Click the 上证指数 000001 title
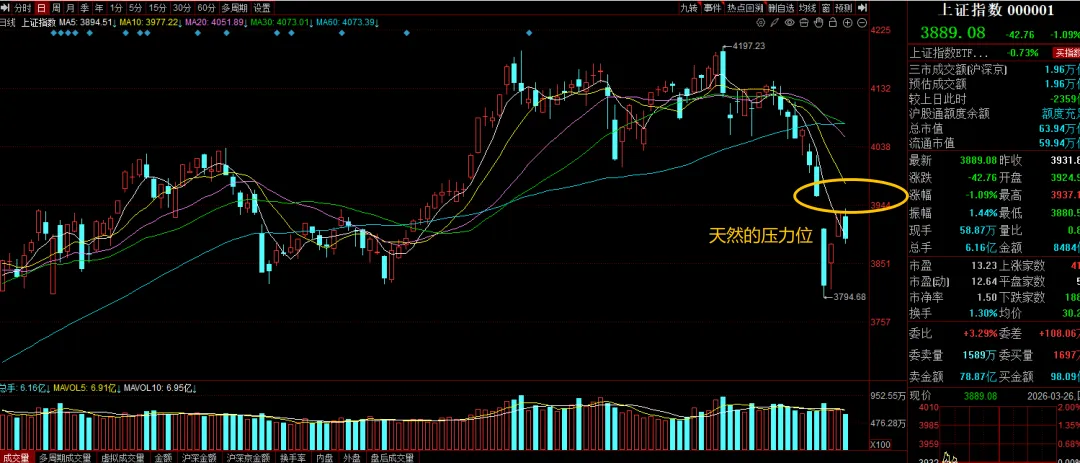 coord(997,10)
